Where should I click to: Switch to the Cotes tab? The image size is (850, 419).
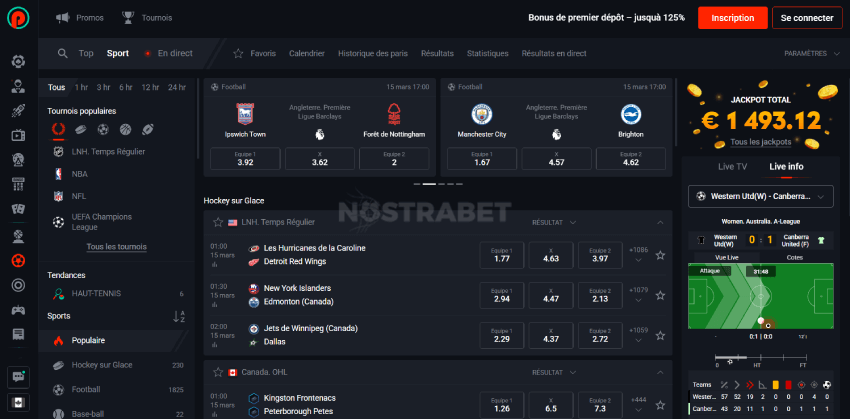point(795,257)
